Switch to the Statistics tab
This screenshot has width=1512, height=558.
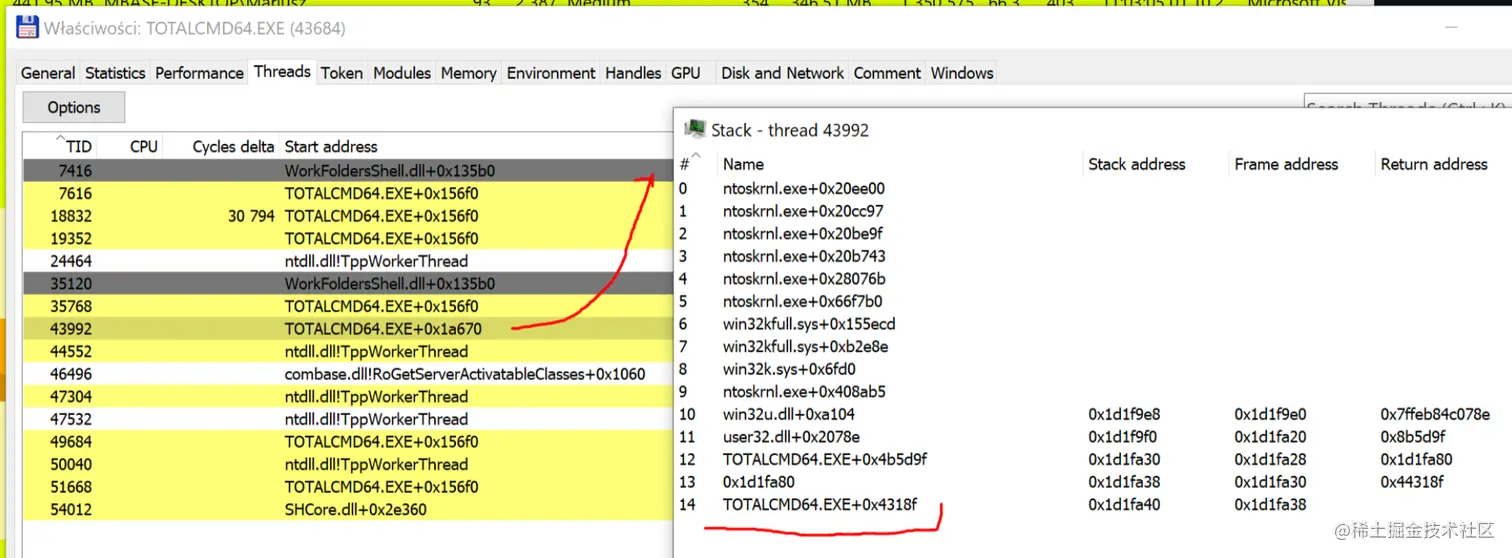point(115,73)
